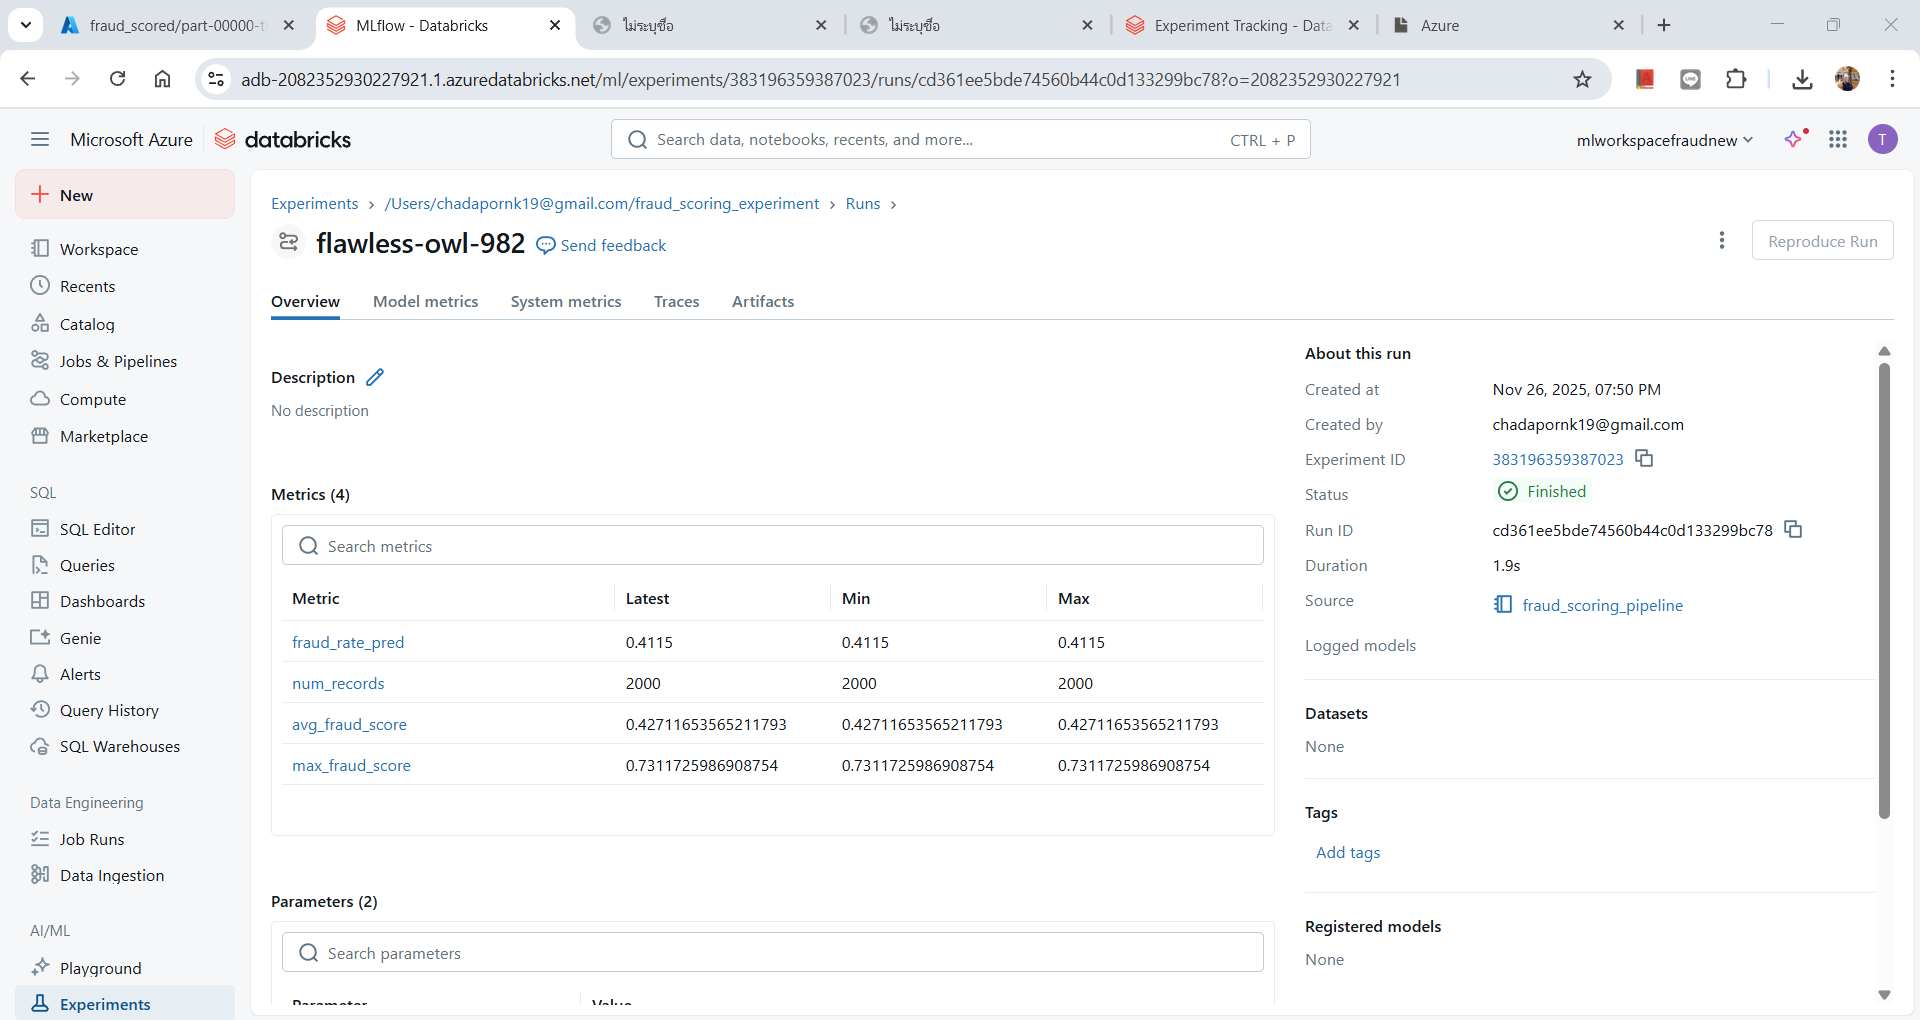This screenshot has height=1020, width=1920.
Task: Bookmark this page with the star icon
Action: [x=1582, y=79]
